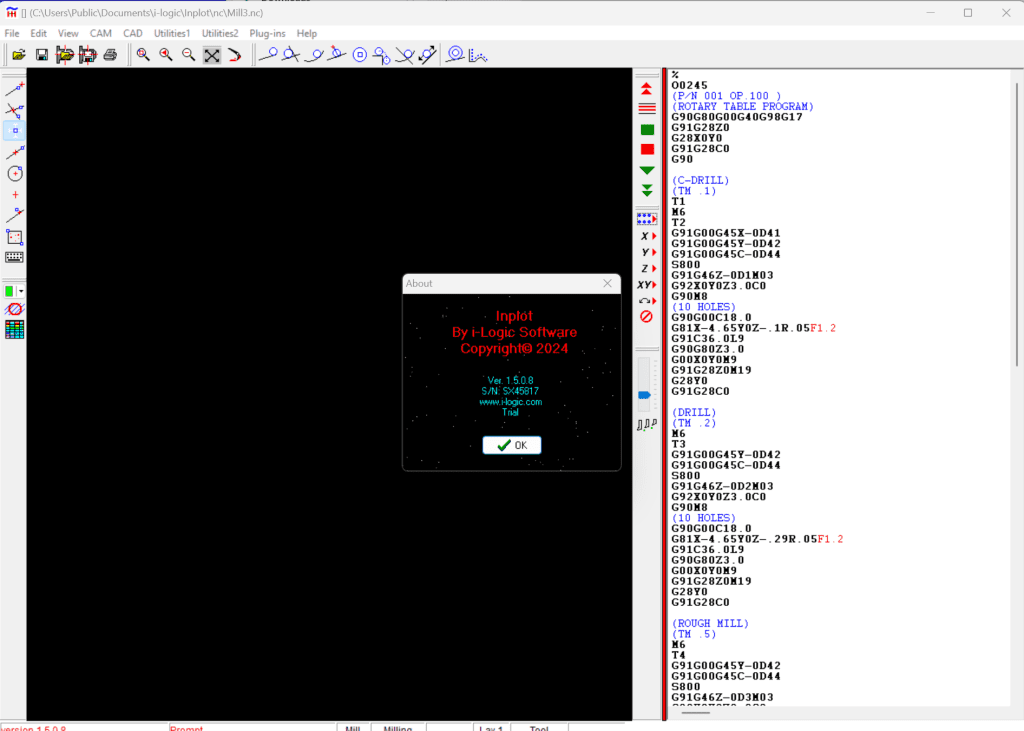Expand the Utilities1 menu
1024x731 pixels.
171,33
